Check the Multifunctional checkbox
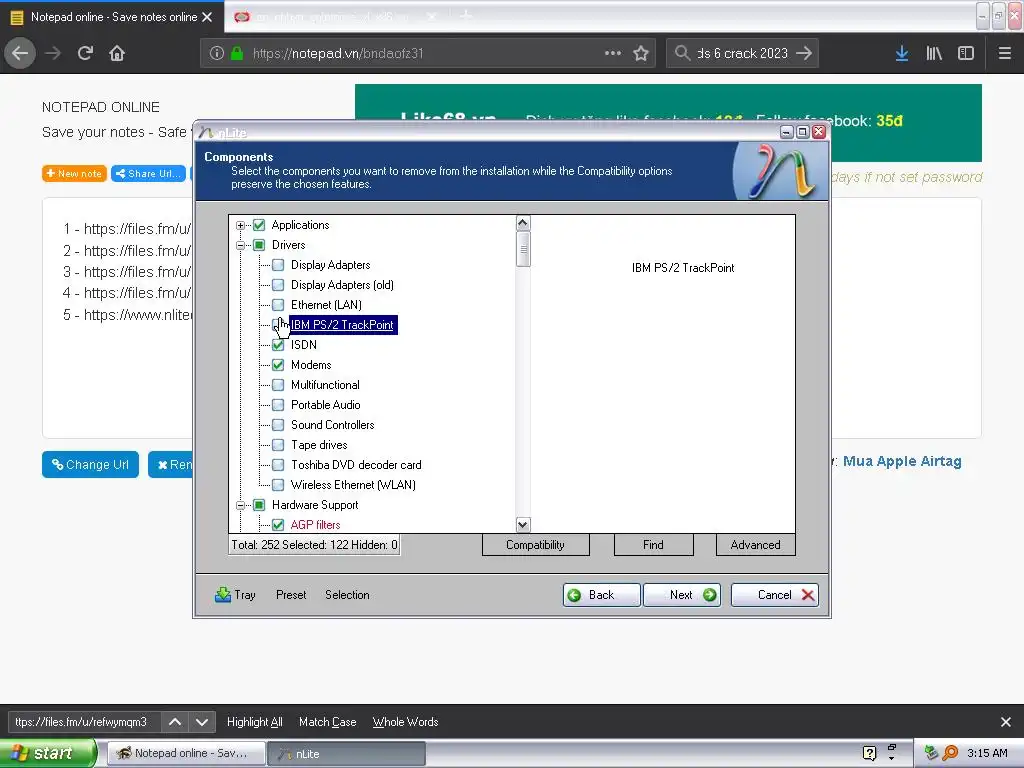The width and height of the screenshot is (1024, 768). click(278, 385)
